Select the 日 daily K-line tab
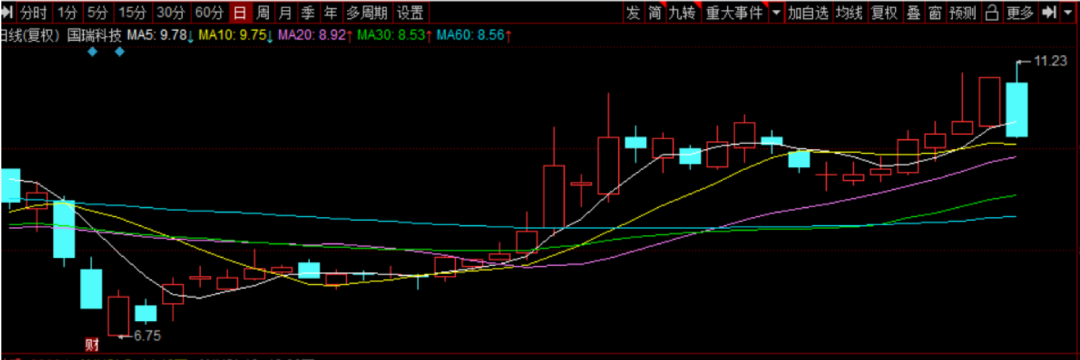1080x360 pixels. point(240,12)
